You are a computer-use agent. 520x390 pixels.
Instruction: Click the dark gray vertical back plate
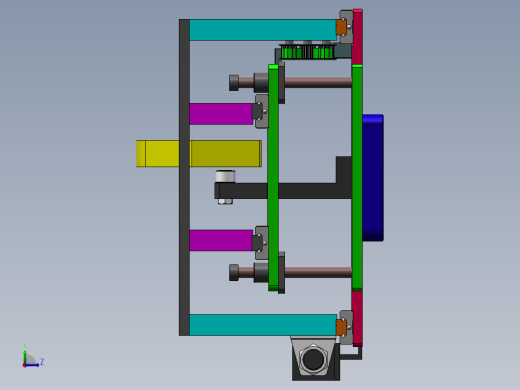[x=184, y=177]
